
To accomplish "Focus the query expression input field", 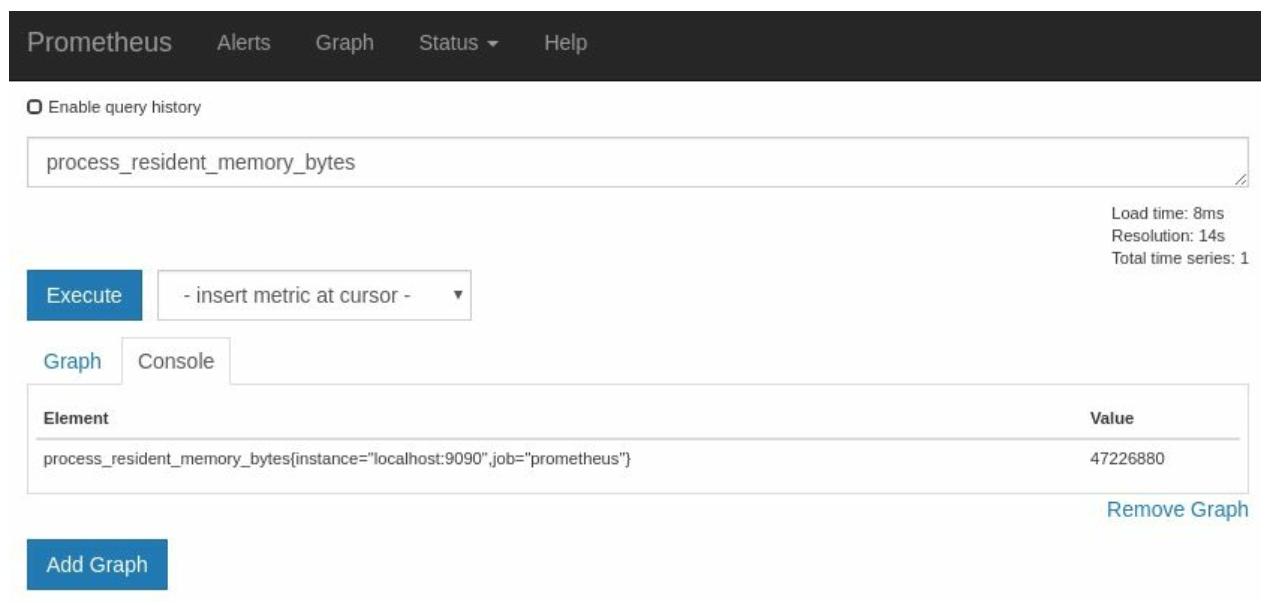I will [637, 162].
